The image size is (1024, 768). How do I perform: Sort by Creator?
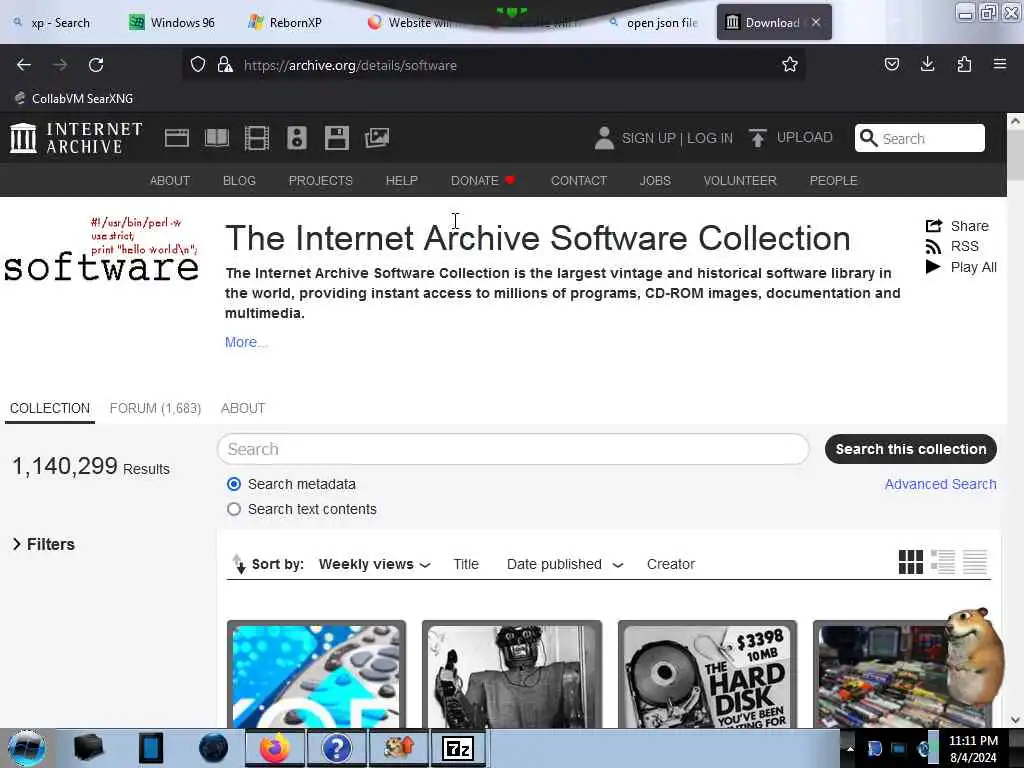click(671, 564)
